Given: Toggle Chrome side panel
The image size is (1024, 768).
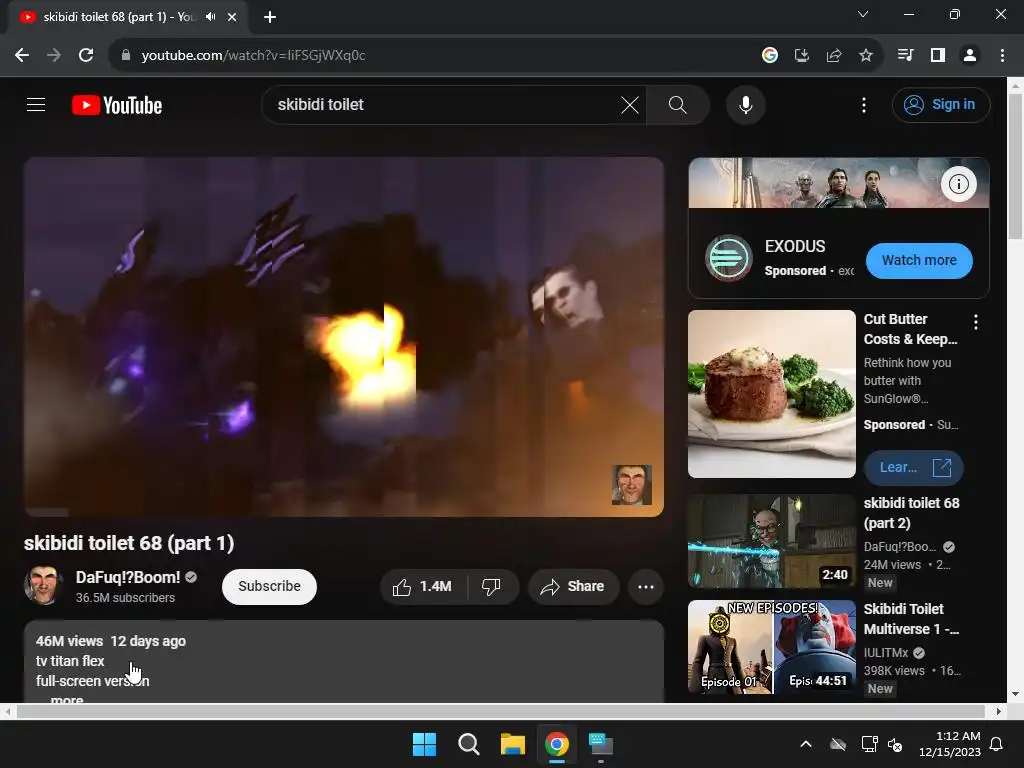Looking at the screenshot, I should pos(938,56).
